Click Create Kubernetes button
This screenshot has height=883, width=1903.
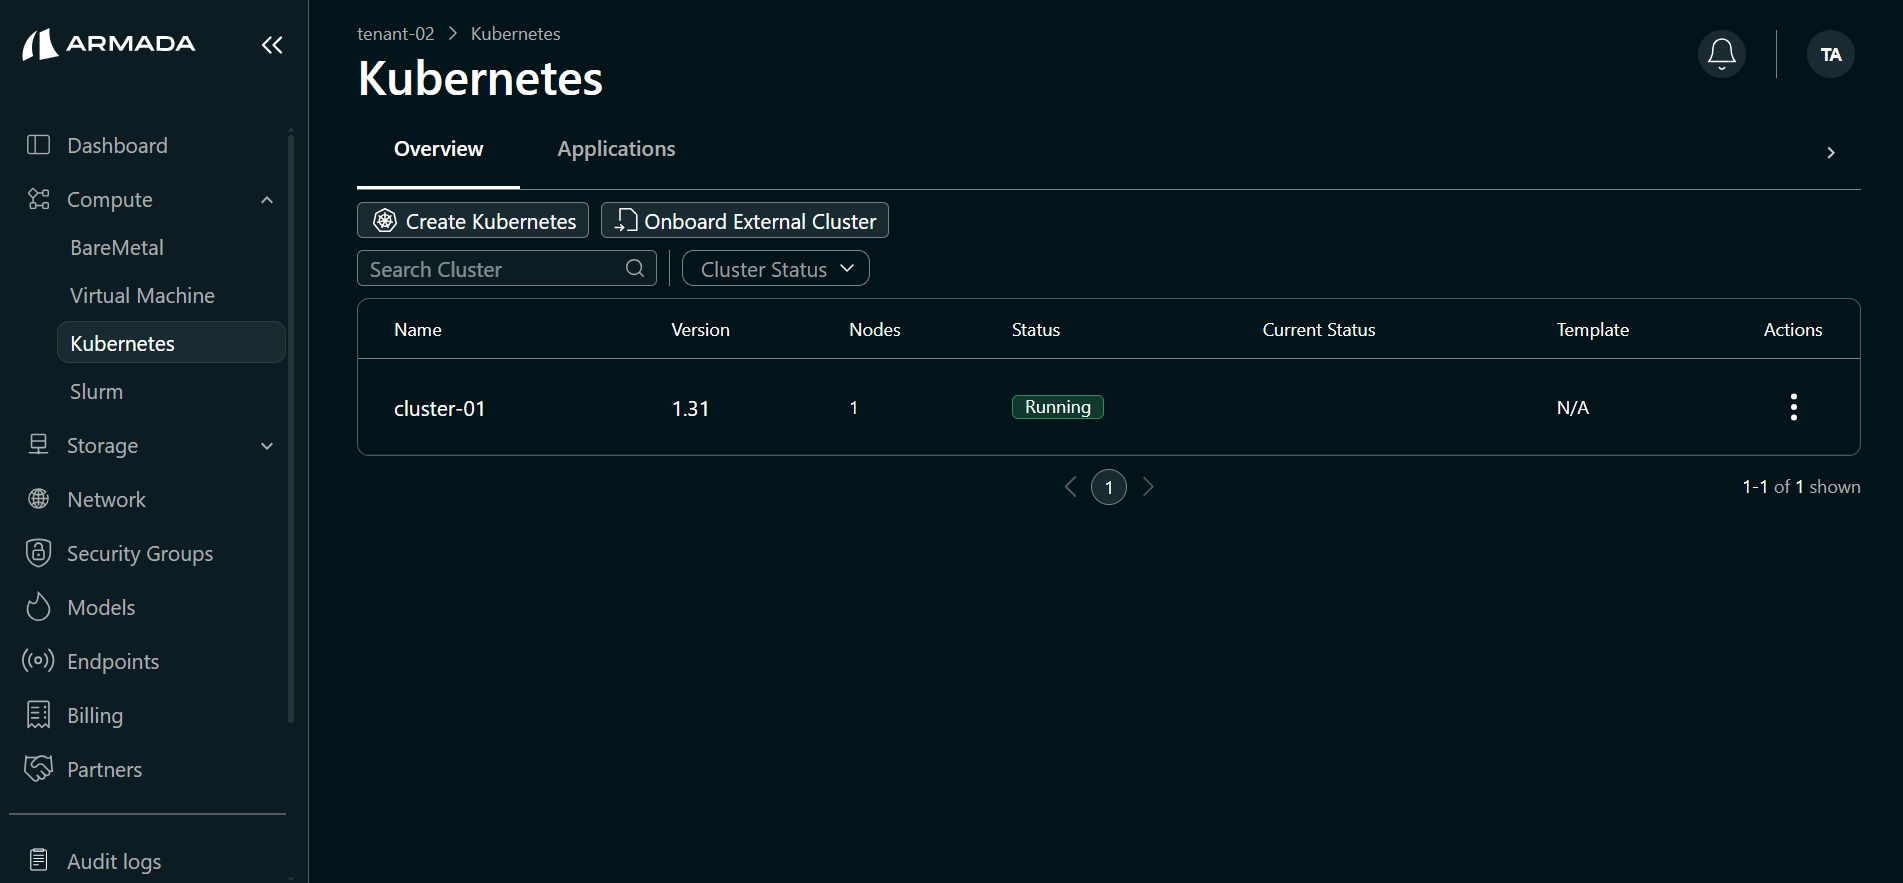tap(473, 220)
